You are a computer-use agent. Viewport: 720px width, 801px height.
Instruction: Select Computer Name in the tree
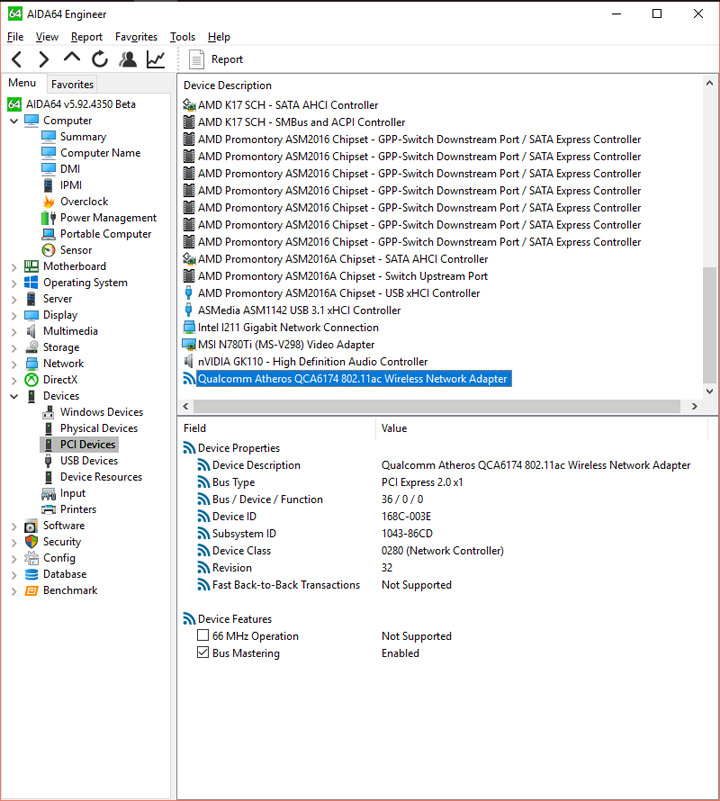click(100, 153)
